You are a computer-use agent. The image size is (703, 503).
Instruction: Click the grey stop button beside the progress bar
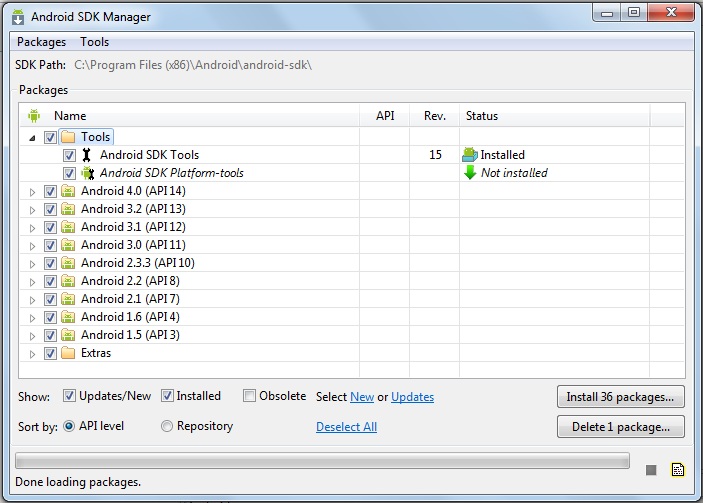click(651, 470)
